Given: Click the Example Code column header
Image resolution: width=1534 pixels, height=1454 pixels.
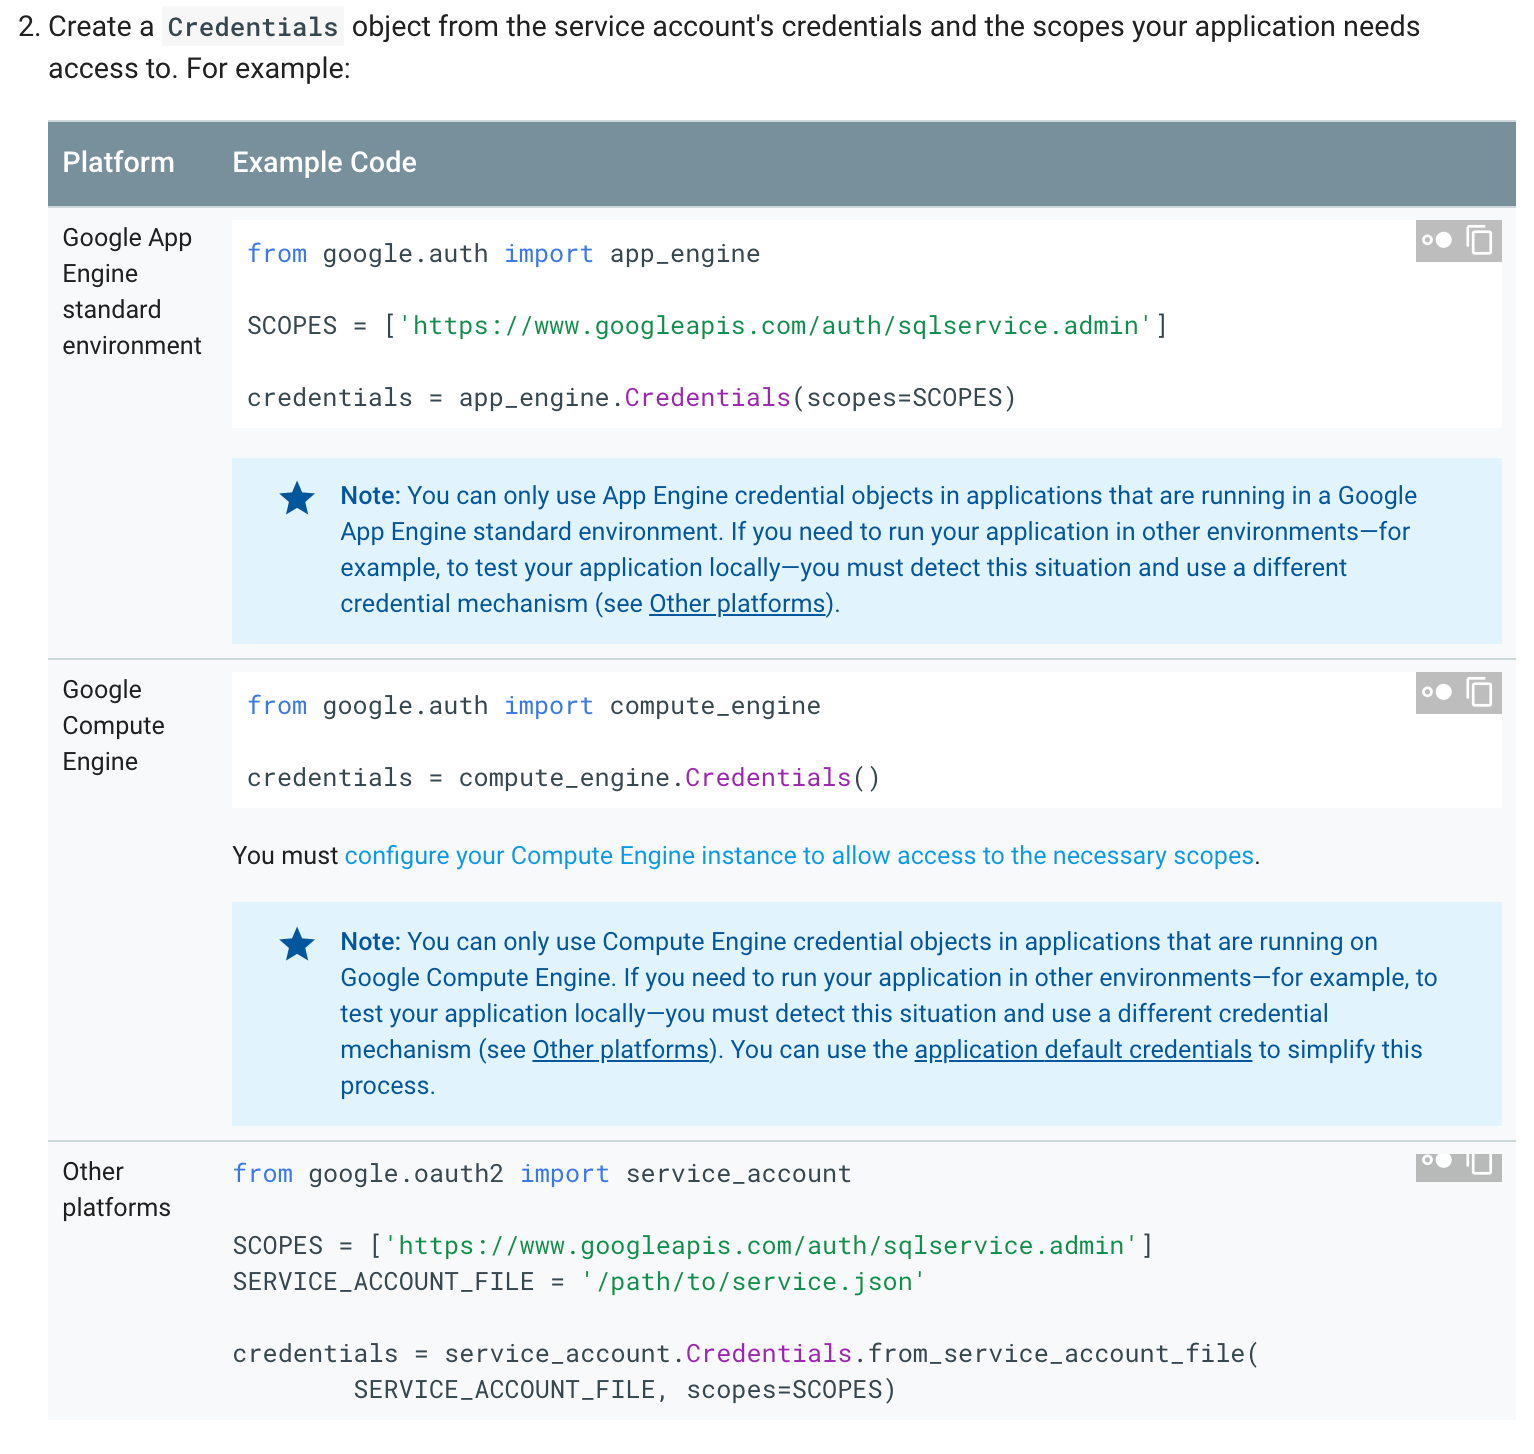Looking at the screenshot, I should point(324,162).
